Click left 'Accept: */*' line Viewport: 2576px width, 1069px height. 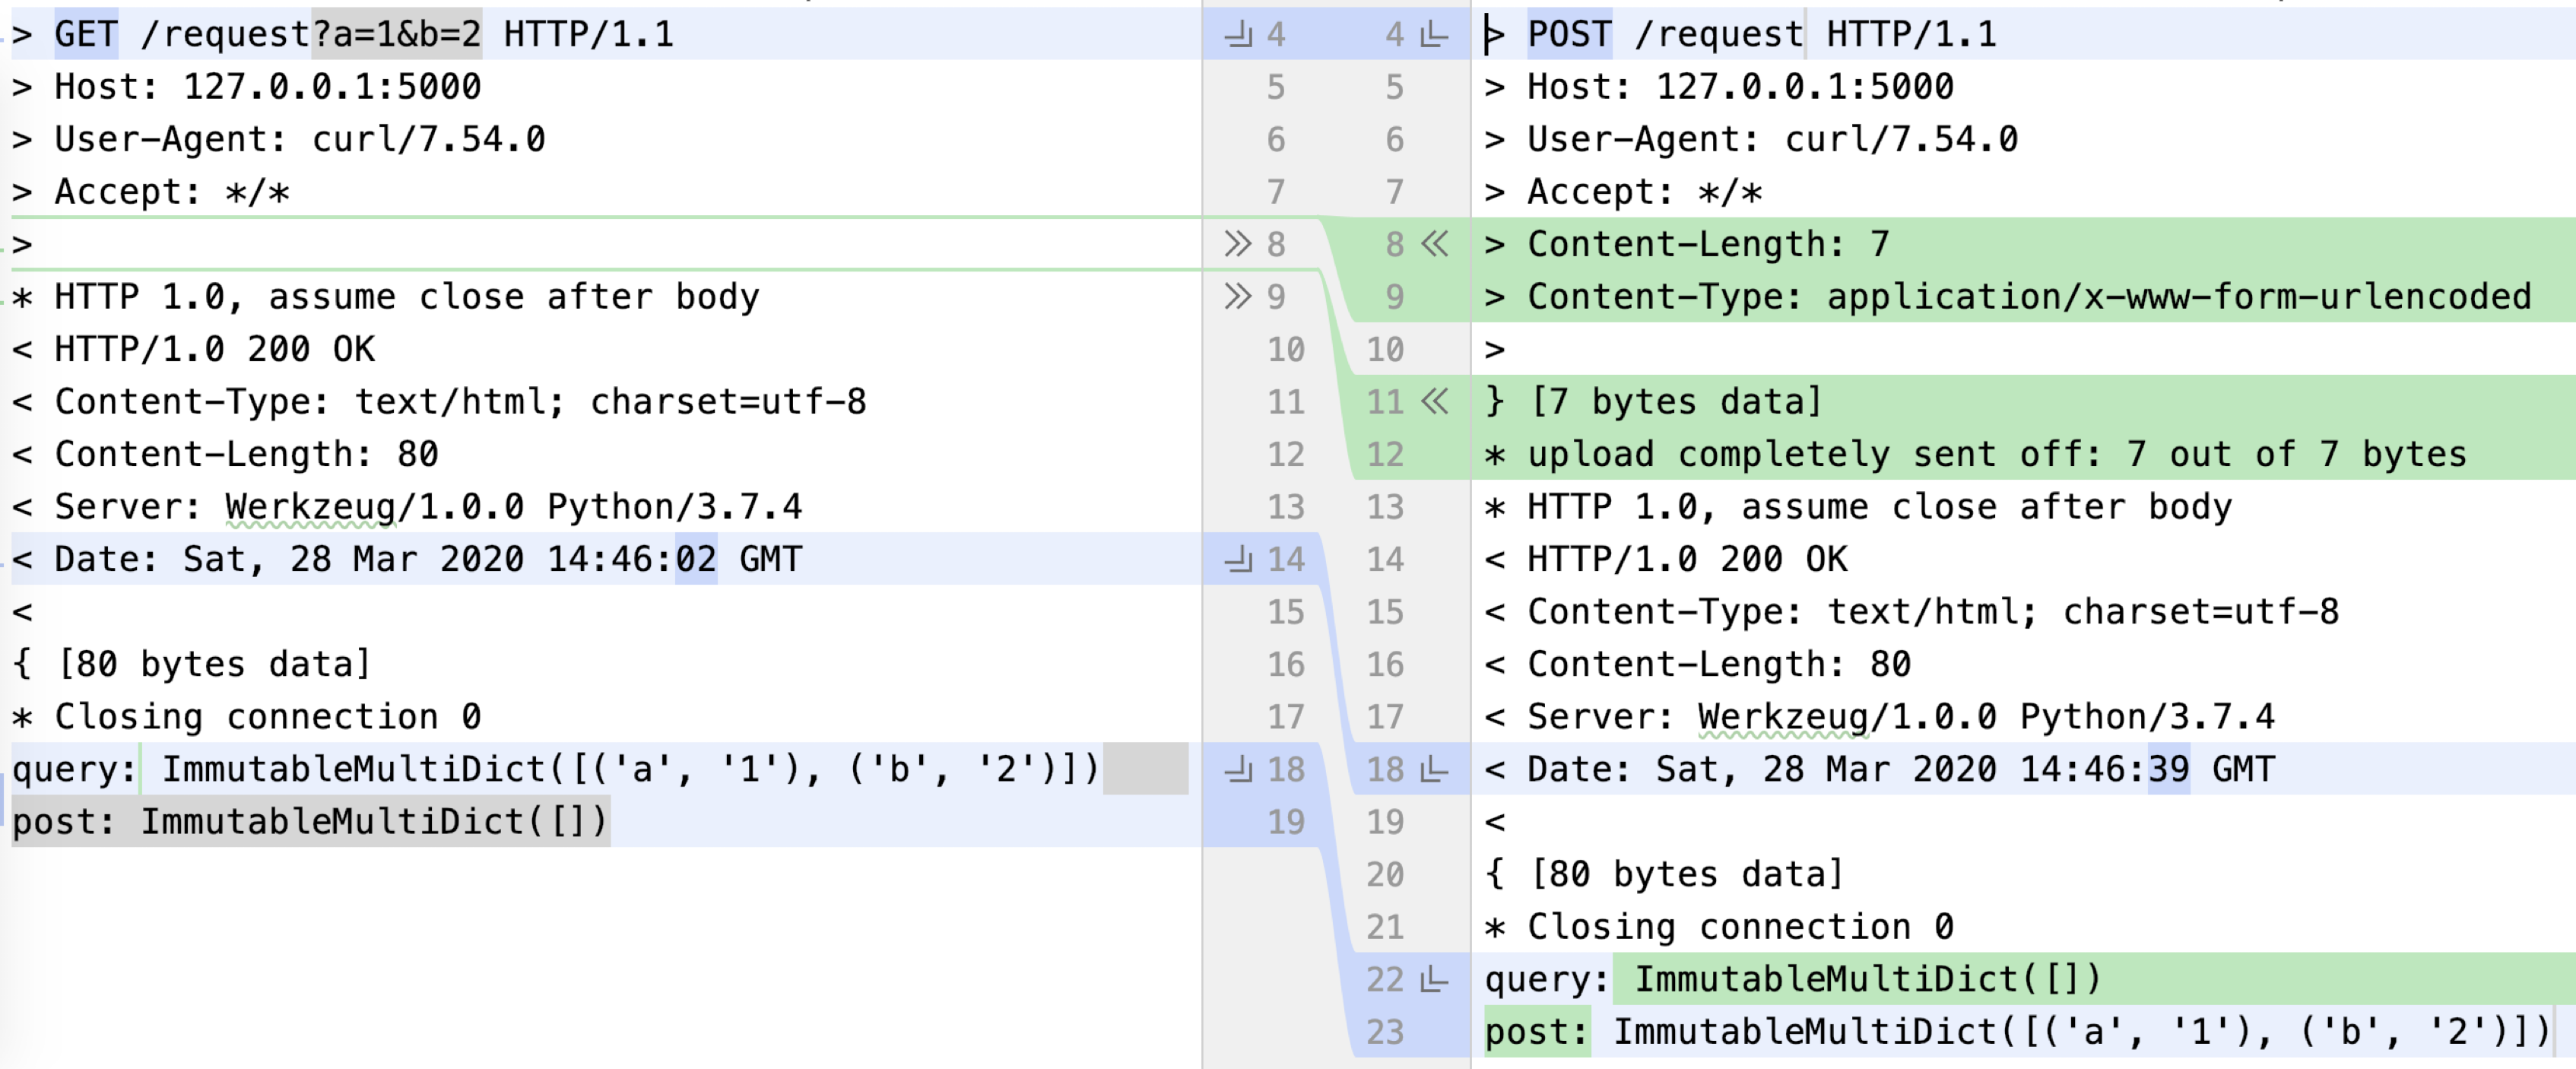151,191
